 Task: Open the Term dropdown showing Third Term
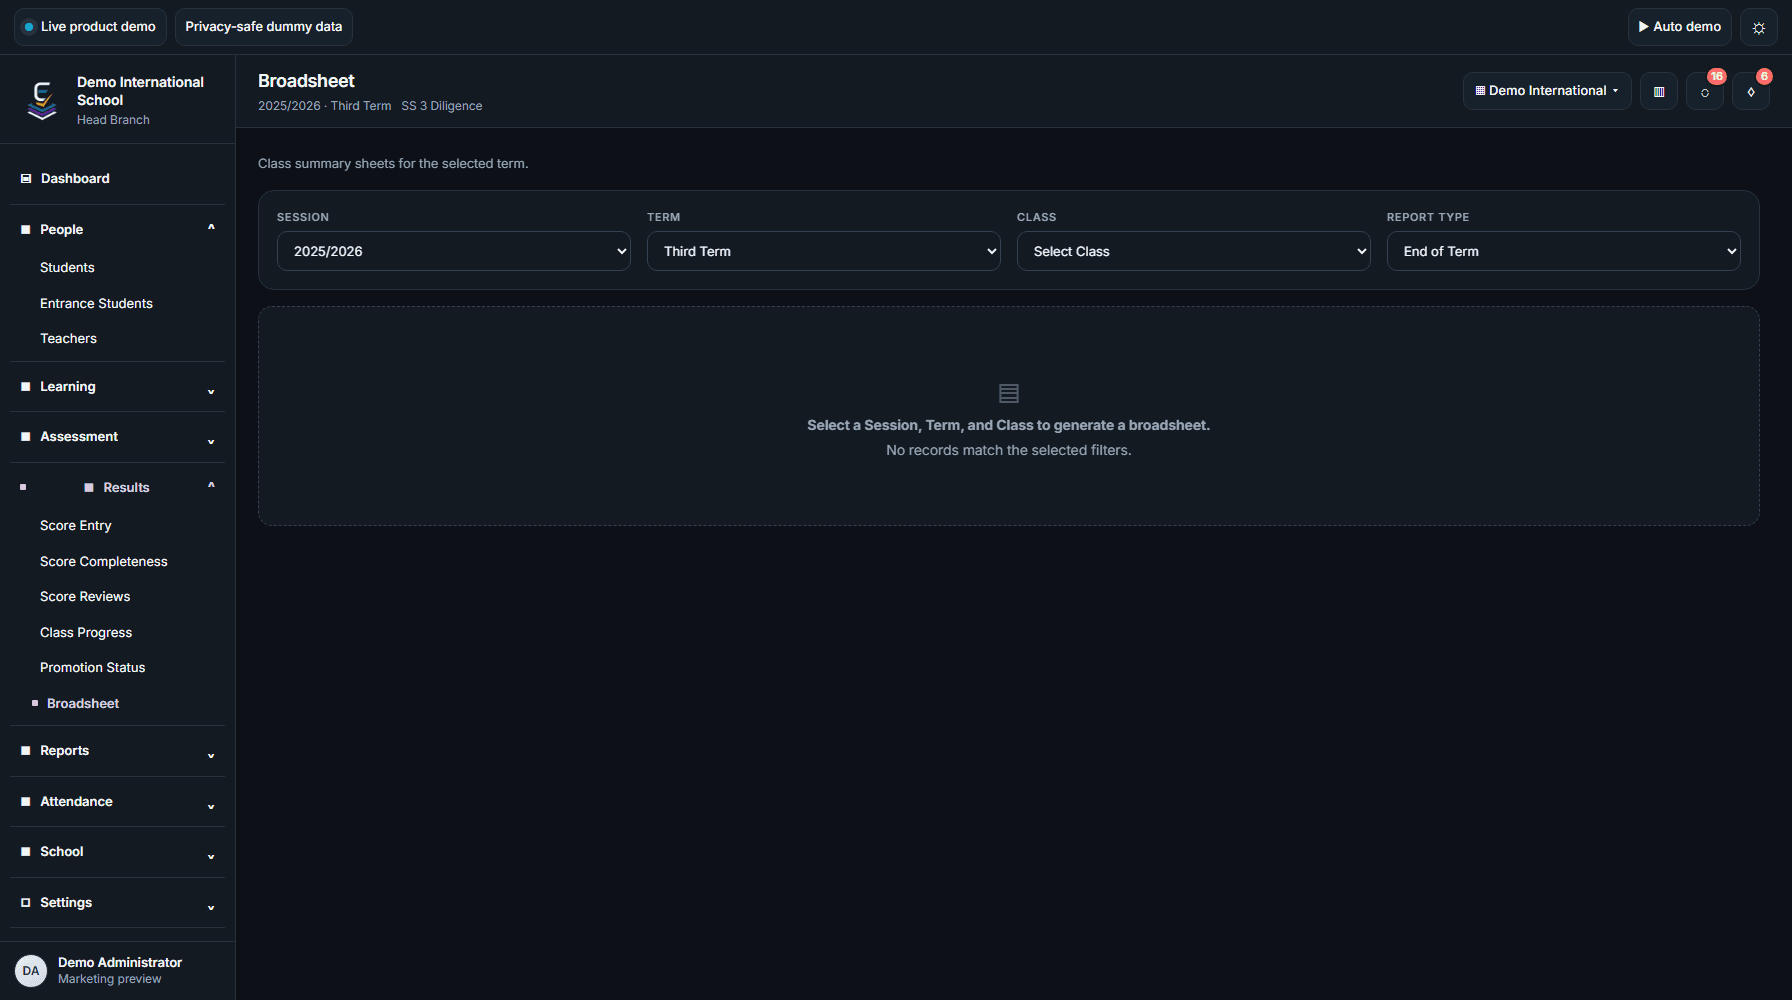824,251
